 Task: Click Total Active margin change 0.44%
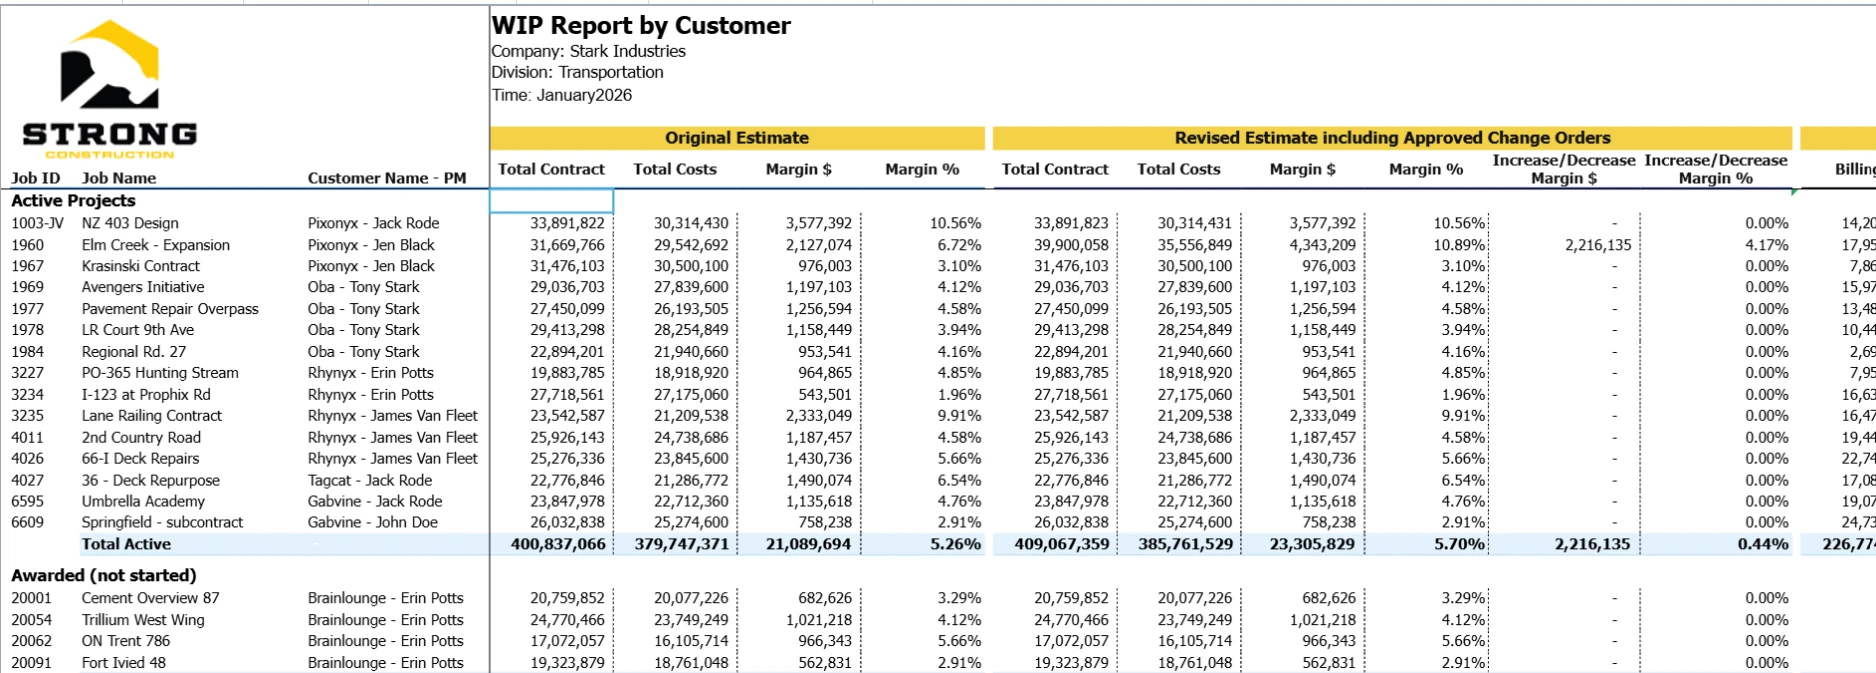pos(1763,544)
